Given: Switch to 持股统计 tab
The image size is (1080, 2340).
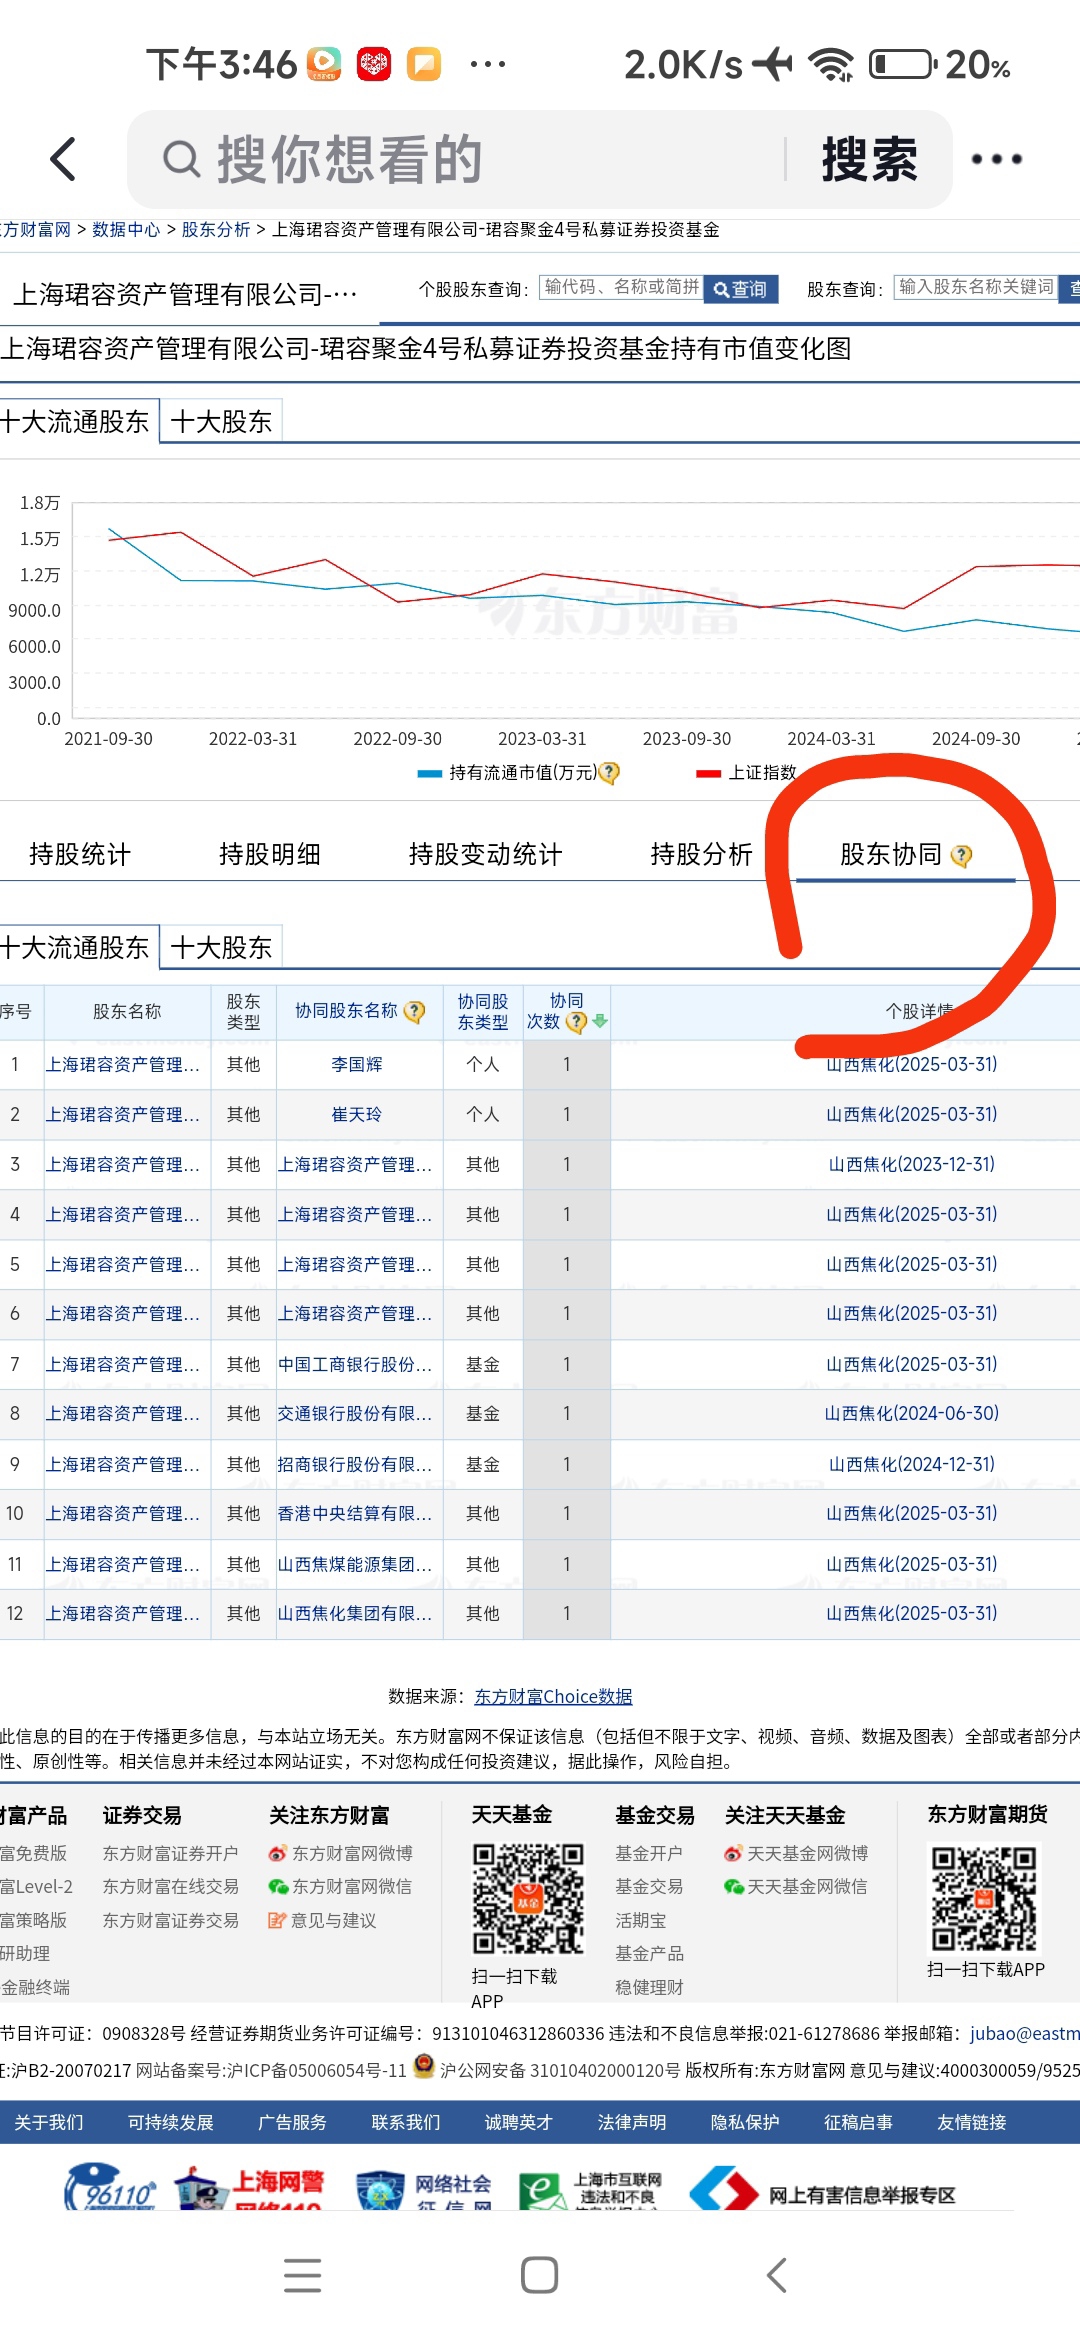Looking at the screenshot, I should 80,854.
